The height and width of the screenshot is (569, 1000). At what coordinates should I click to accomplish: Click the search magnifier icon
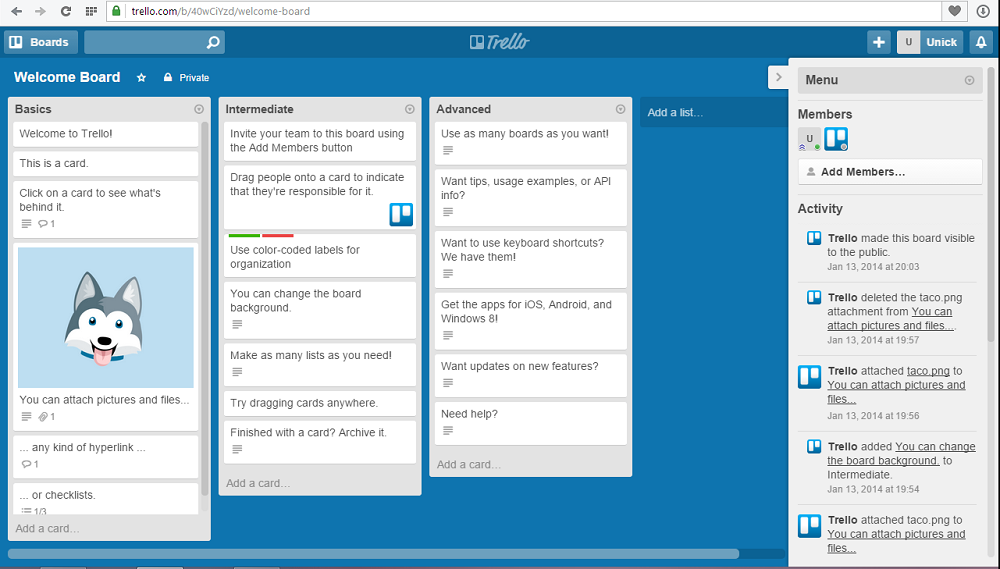pos(212,43)
